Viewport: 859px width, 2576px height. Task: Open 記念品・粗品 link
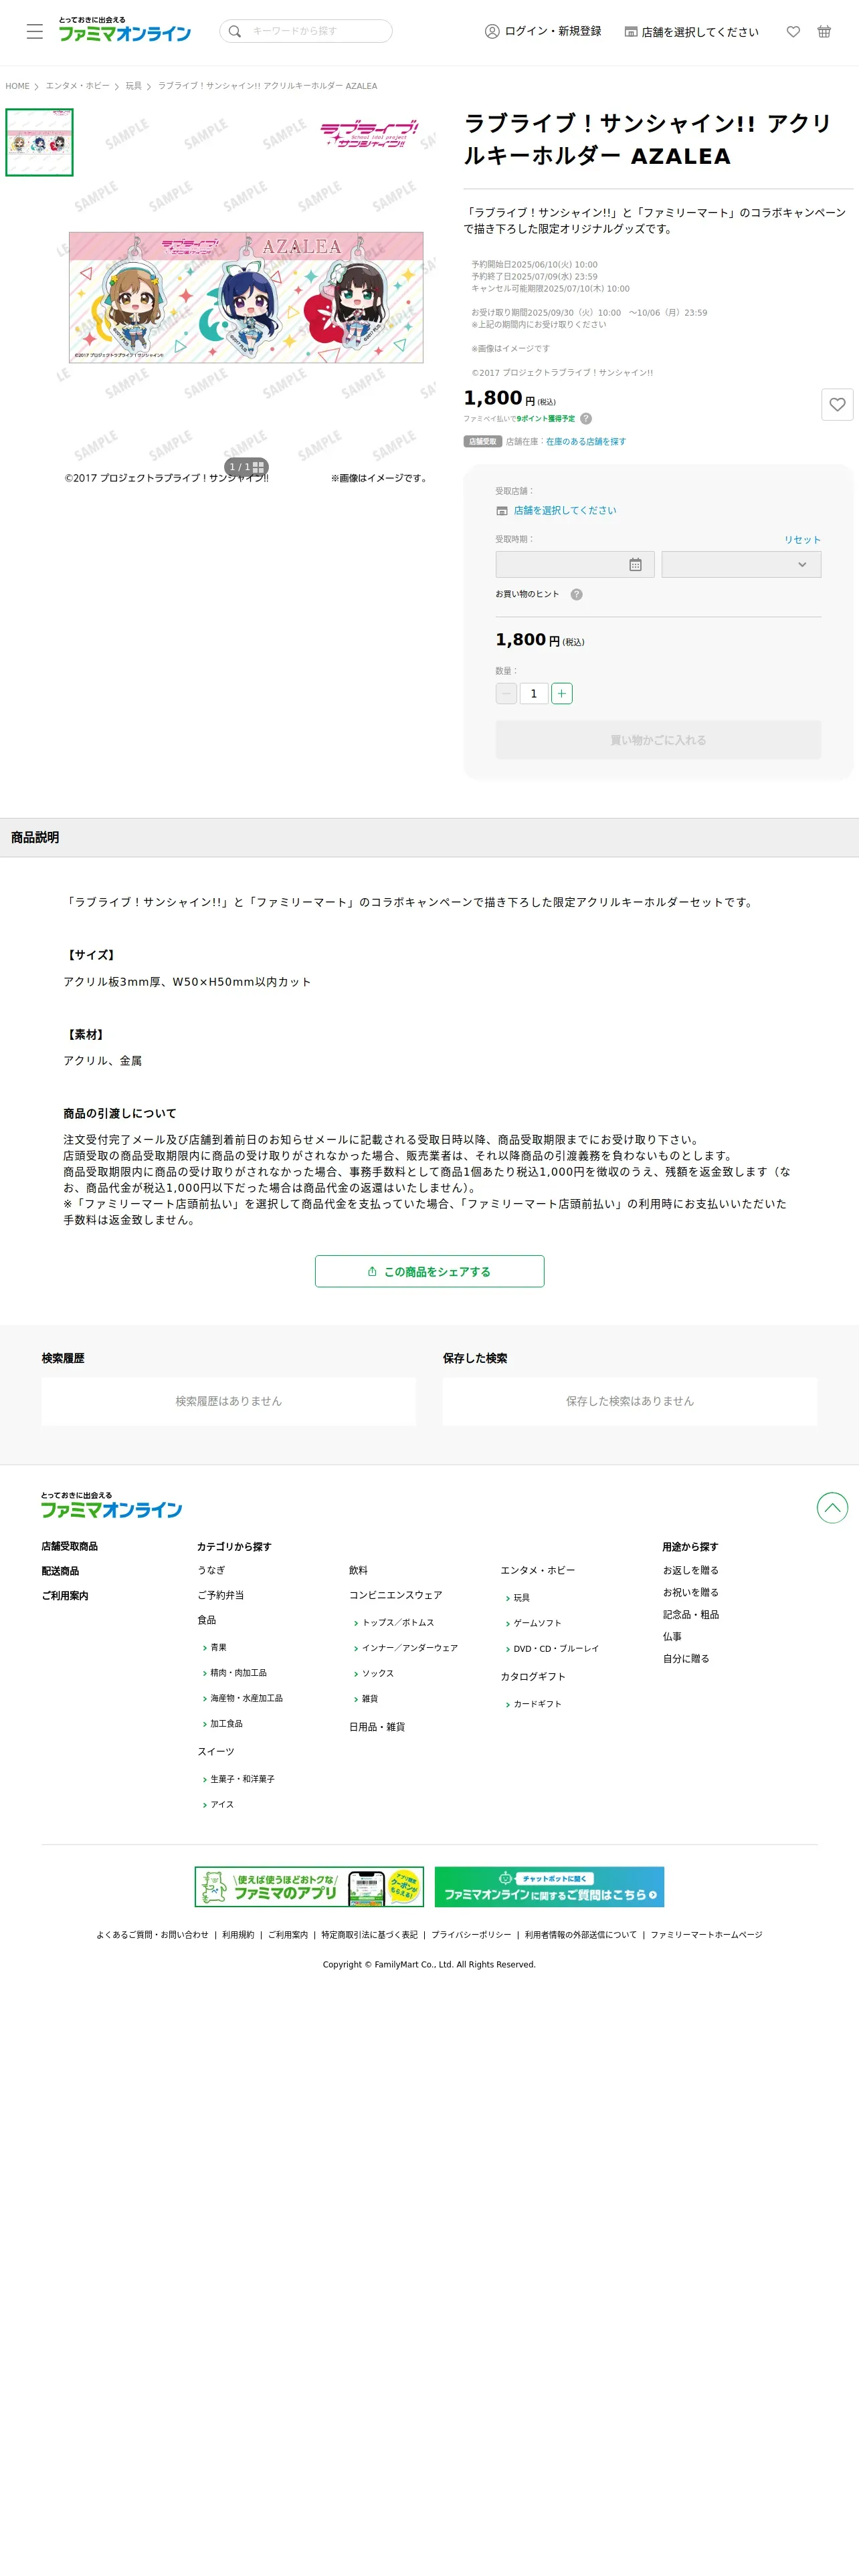pyautogui.click(x=691, y=1614)
